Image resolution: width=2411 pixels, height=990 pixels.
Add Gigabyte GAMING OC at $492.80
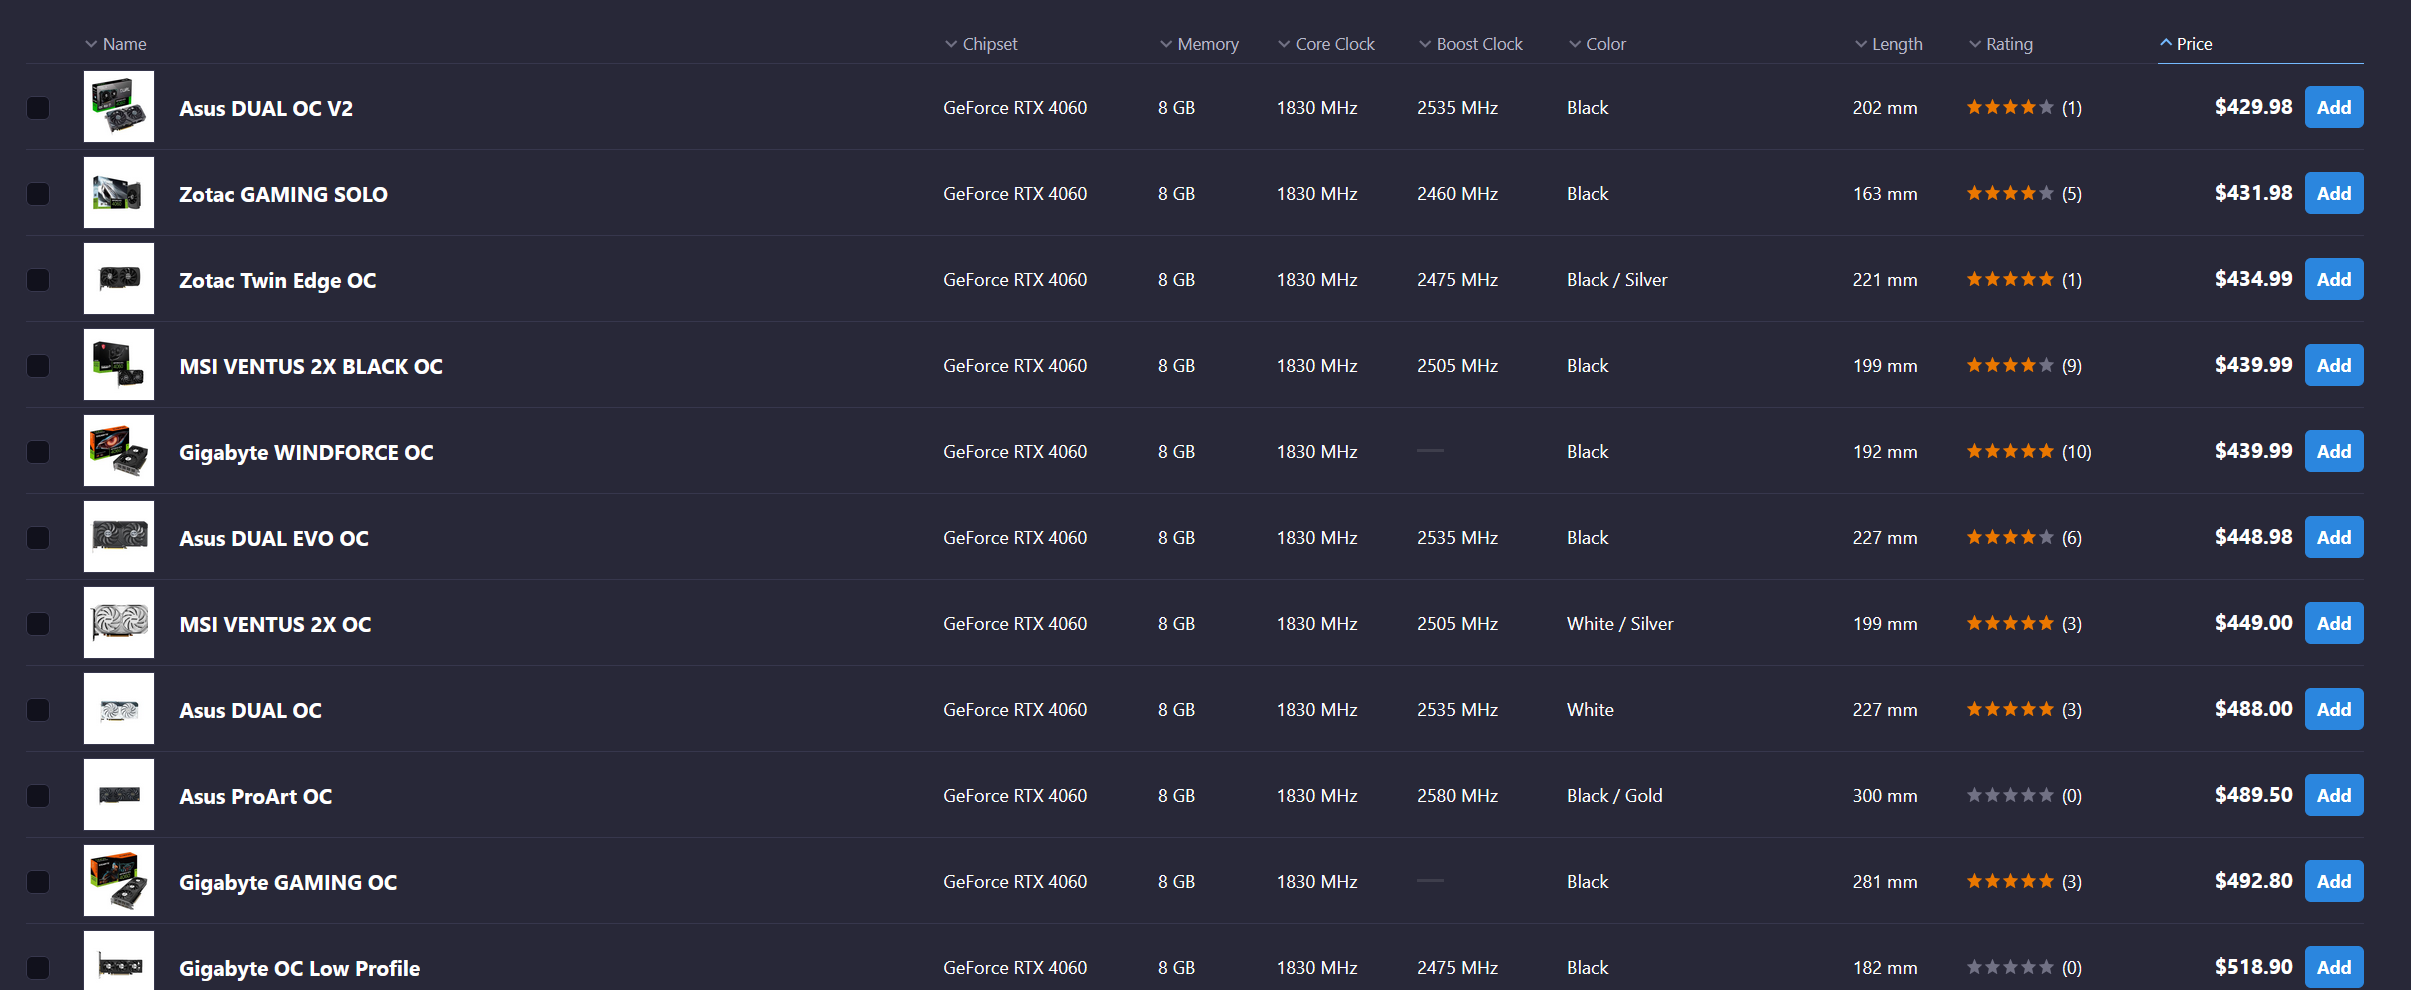[2334, 881]
